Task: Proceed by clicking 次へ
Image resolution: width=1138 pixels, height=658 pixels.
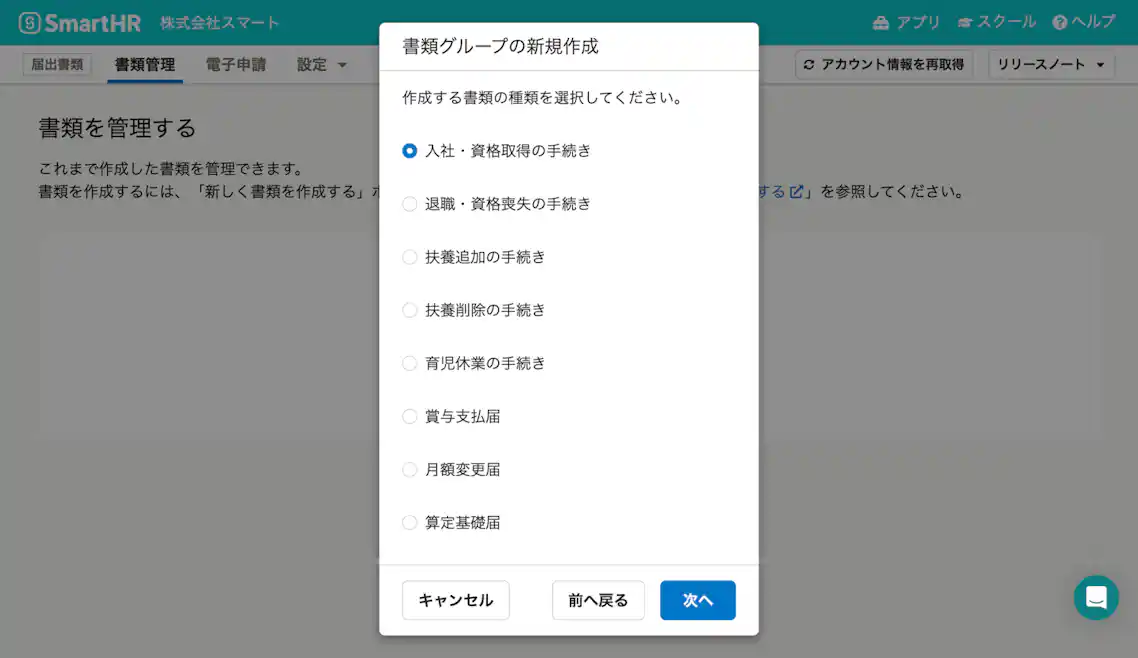Action: pos(697,600)
